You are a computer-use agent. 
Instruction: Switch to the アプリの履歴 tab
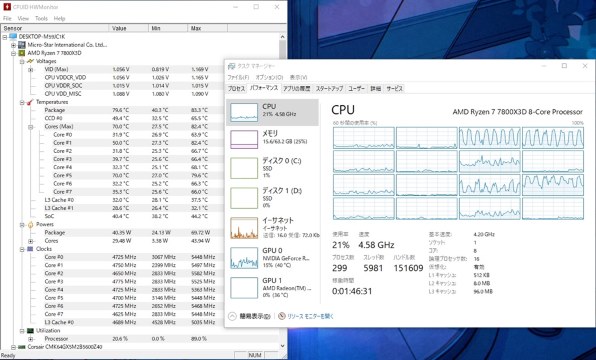(296, 88)
